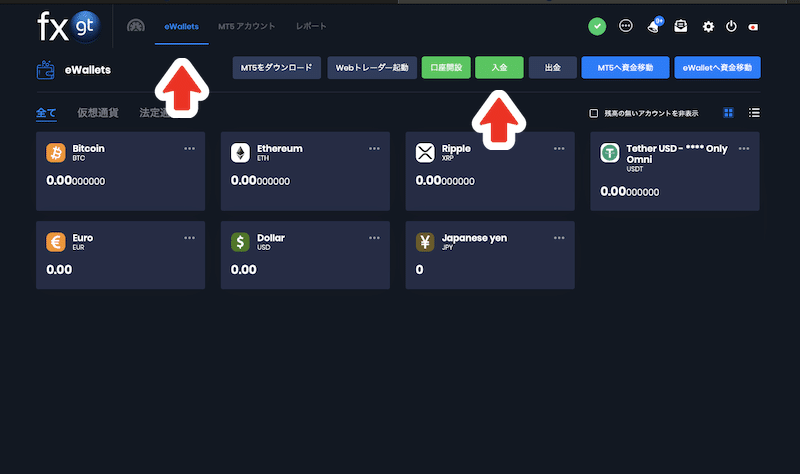Open Bitcoin card options menu
The width and height of the screenshot is (800, 474).
[189, 148]
